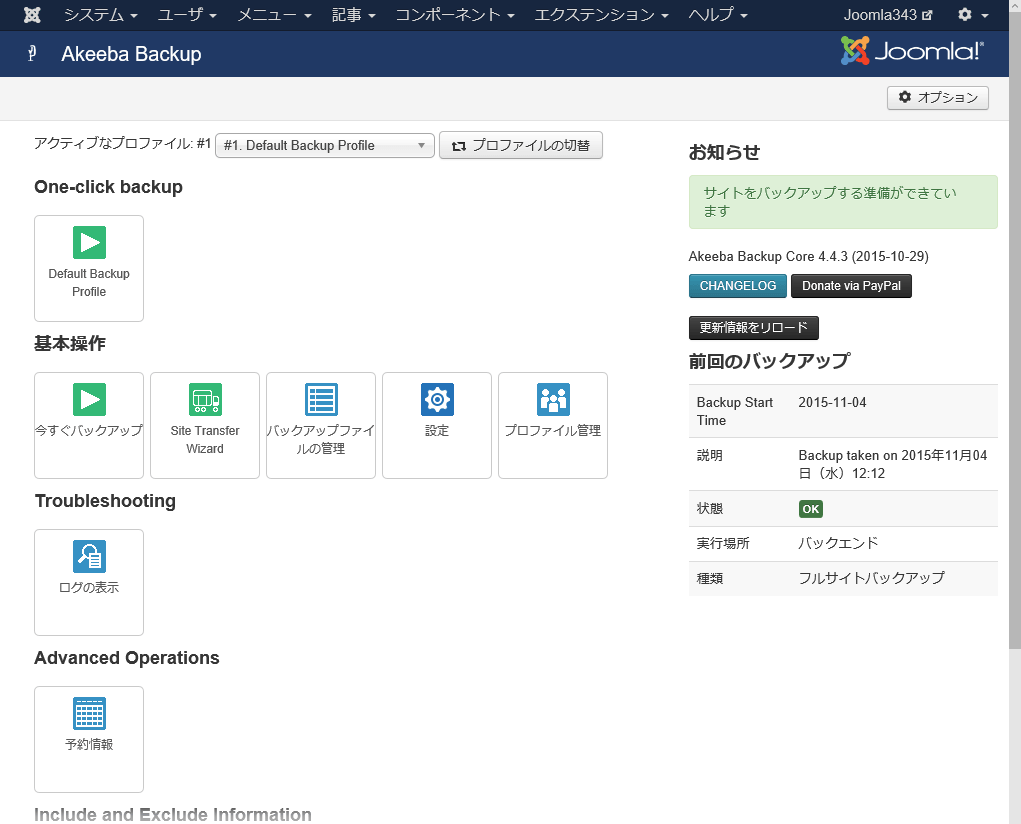Open the ヘルプ menu
The image size is (1021, 824).
pyautogui.click(x=718, y=14)
